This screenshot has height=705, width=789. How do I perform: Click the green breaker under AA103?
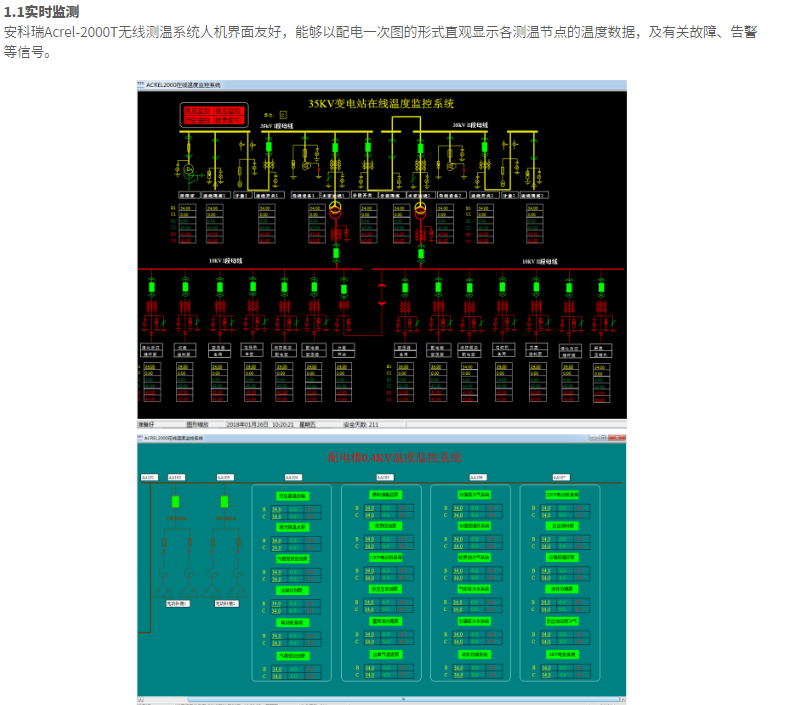224,502
